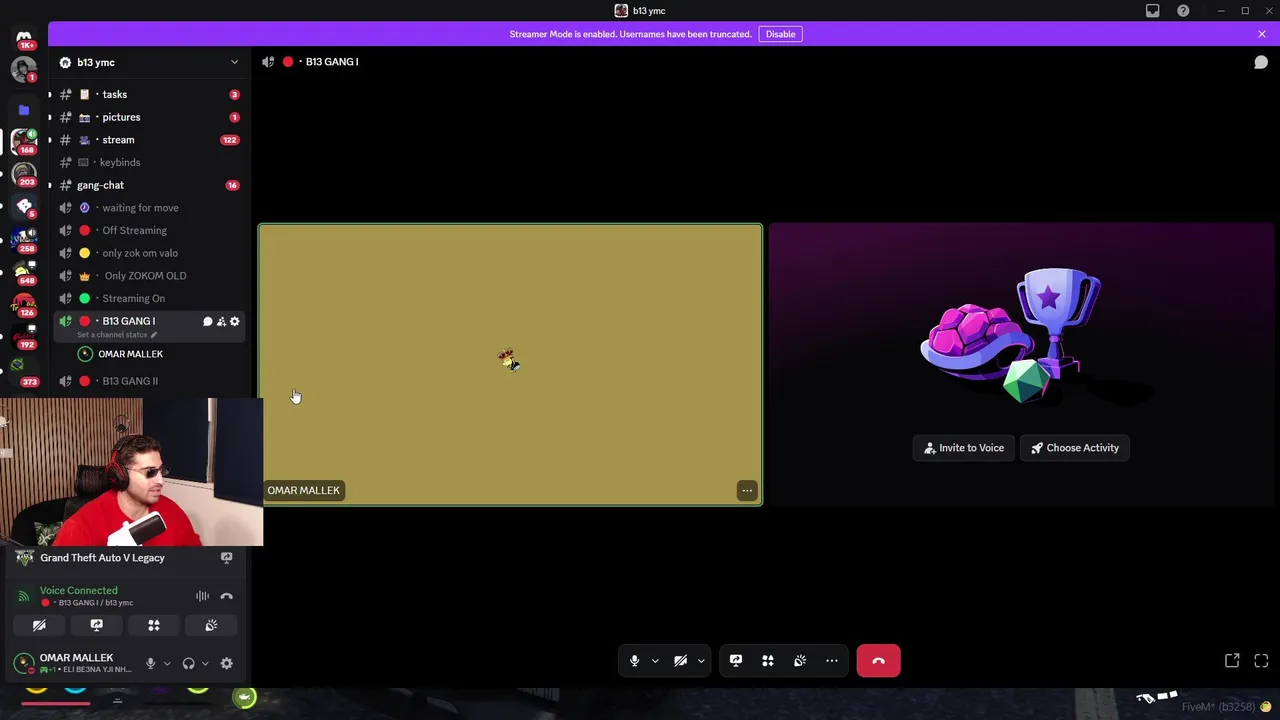Open server icon with 258 badge
The width and height of the screenshot is (1280, 720).
pos(24,239)
